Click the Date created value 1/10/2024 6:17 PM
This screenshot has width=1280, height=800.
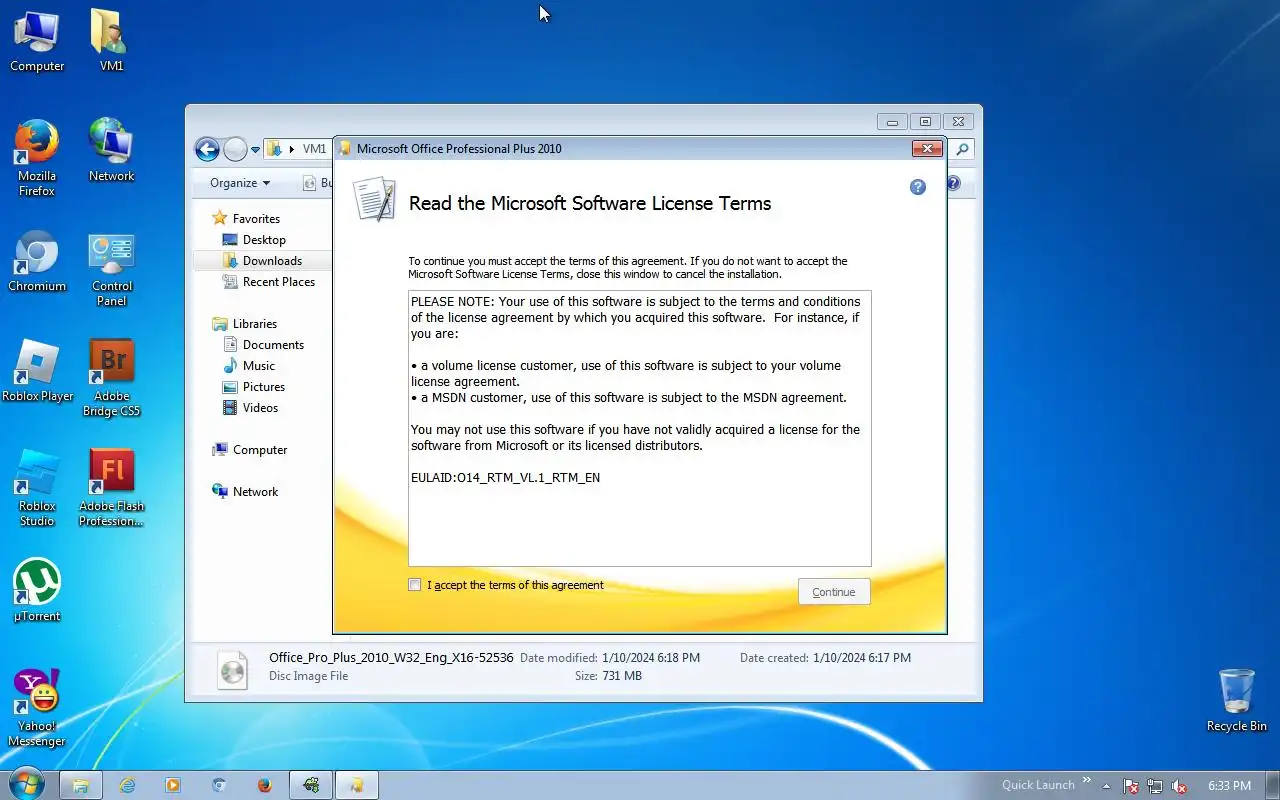(862, 658)
